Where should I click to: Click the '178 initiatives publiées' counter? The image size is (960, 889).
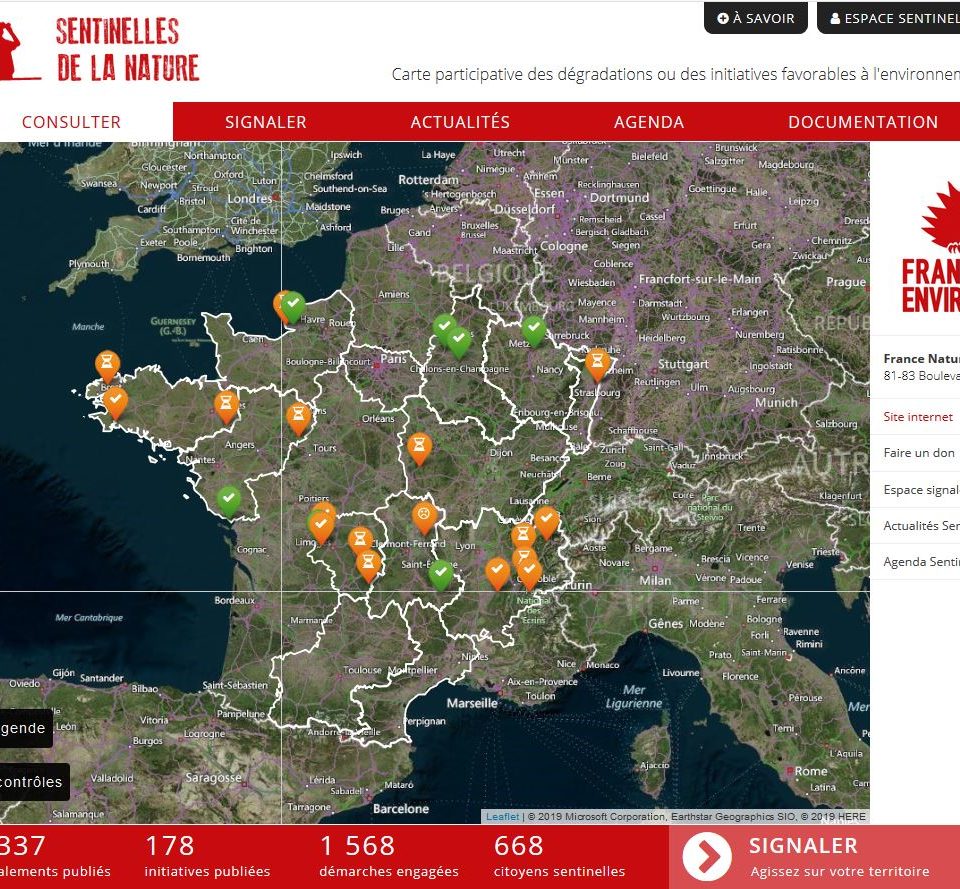tap(207, 856)
